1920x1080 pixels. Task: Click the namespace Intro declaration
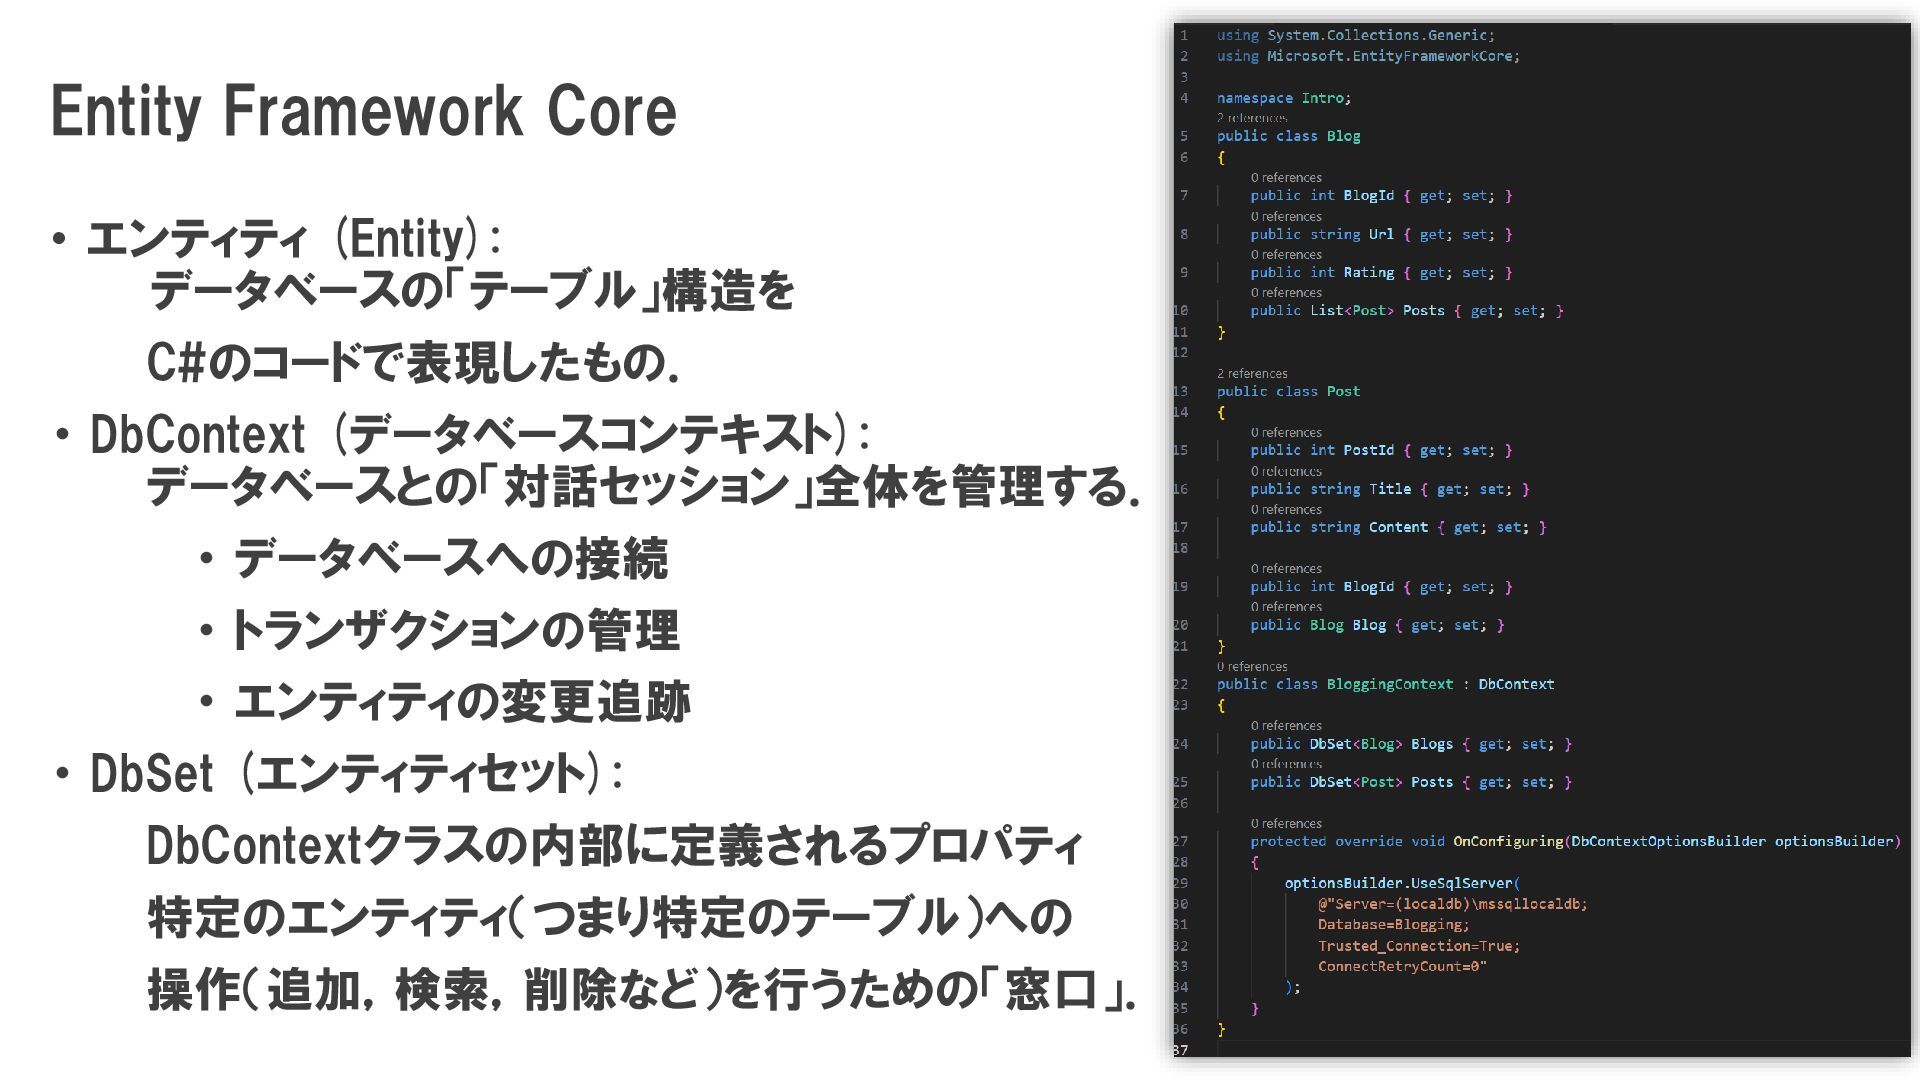[1283, 98]
